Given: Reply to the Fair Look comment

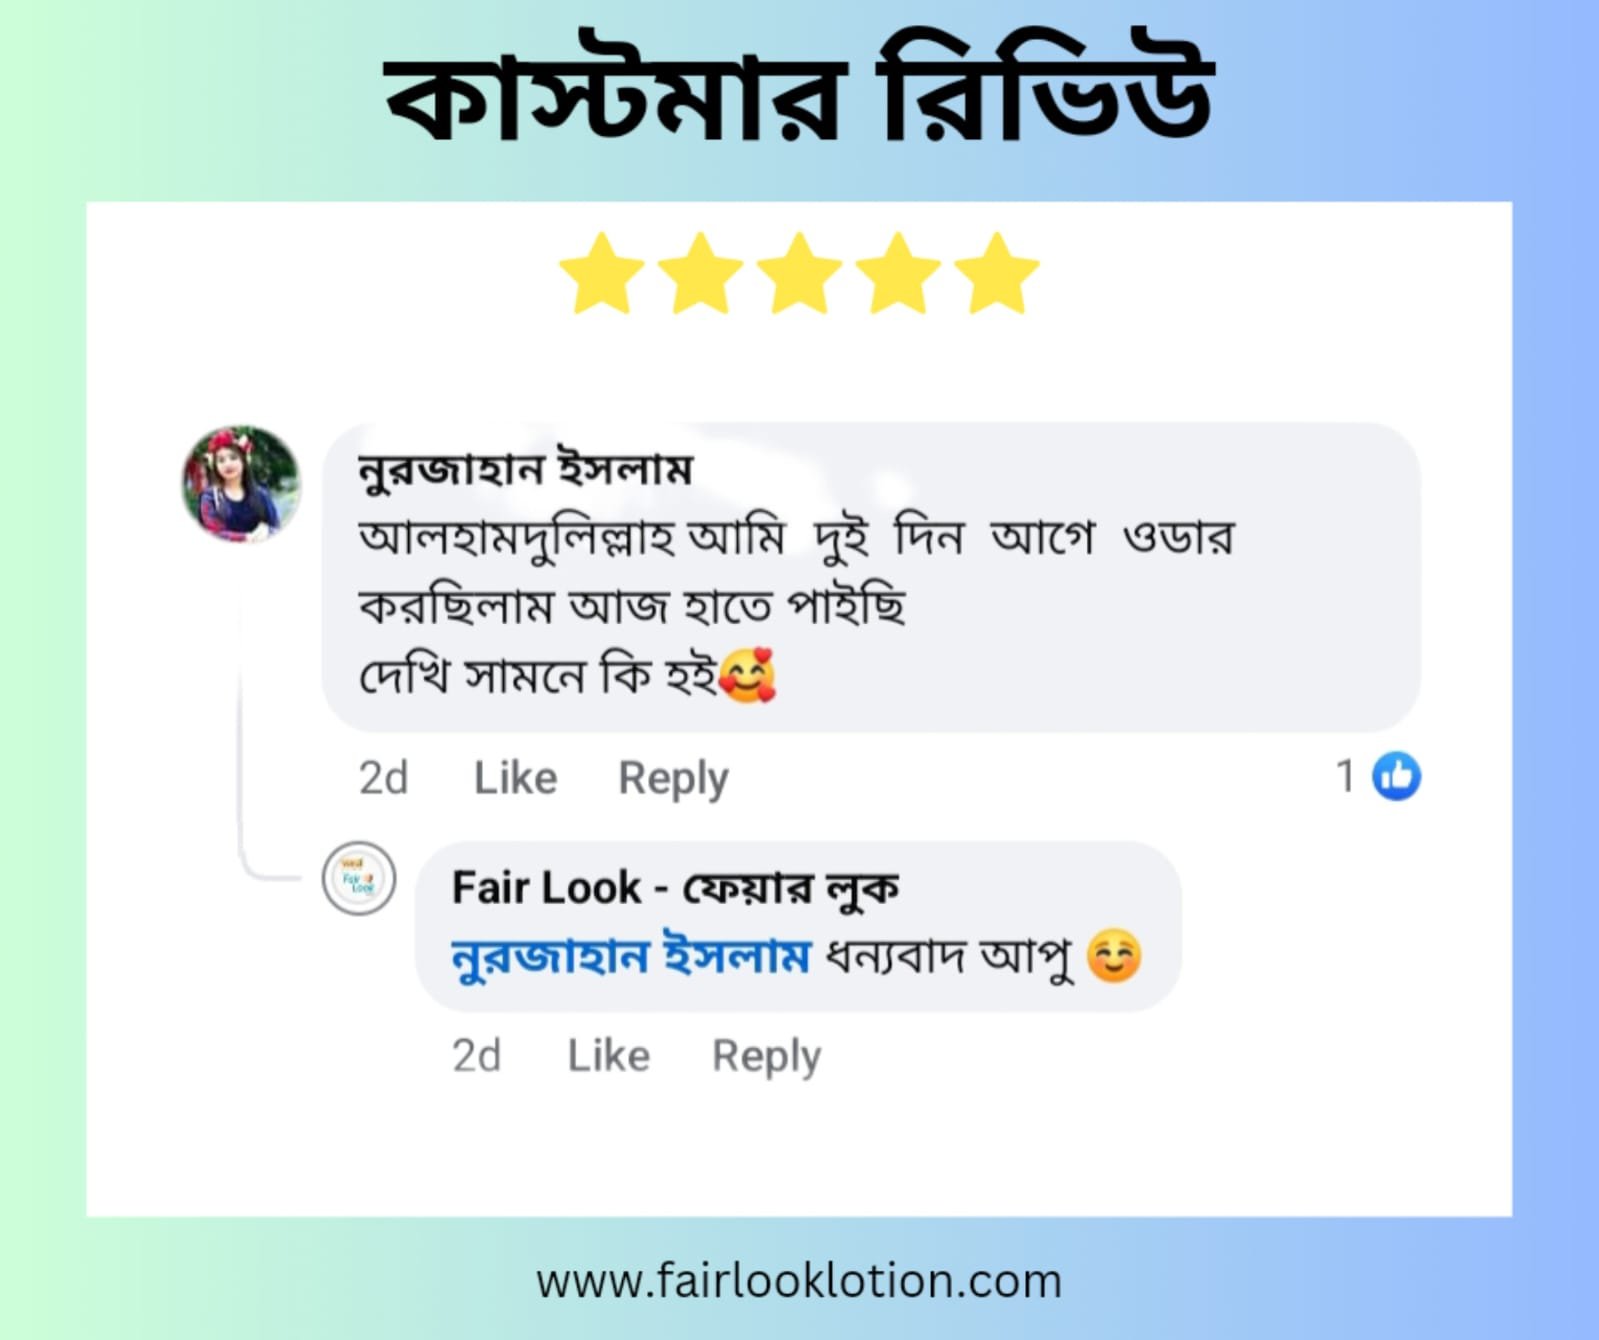Looking at the screenshot, I should click(766, 1056).
